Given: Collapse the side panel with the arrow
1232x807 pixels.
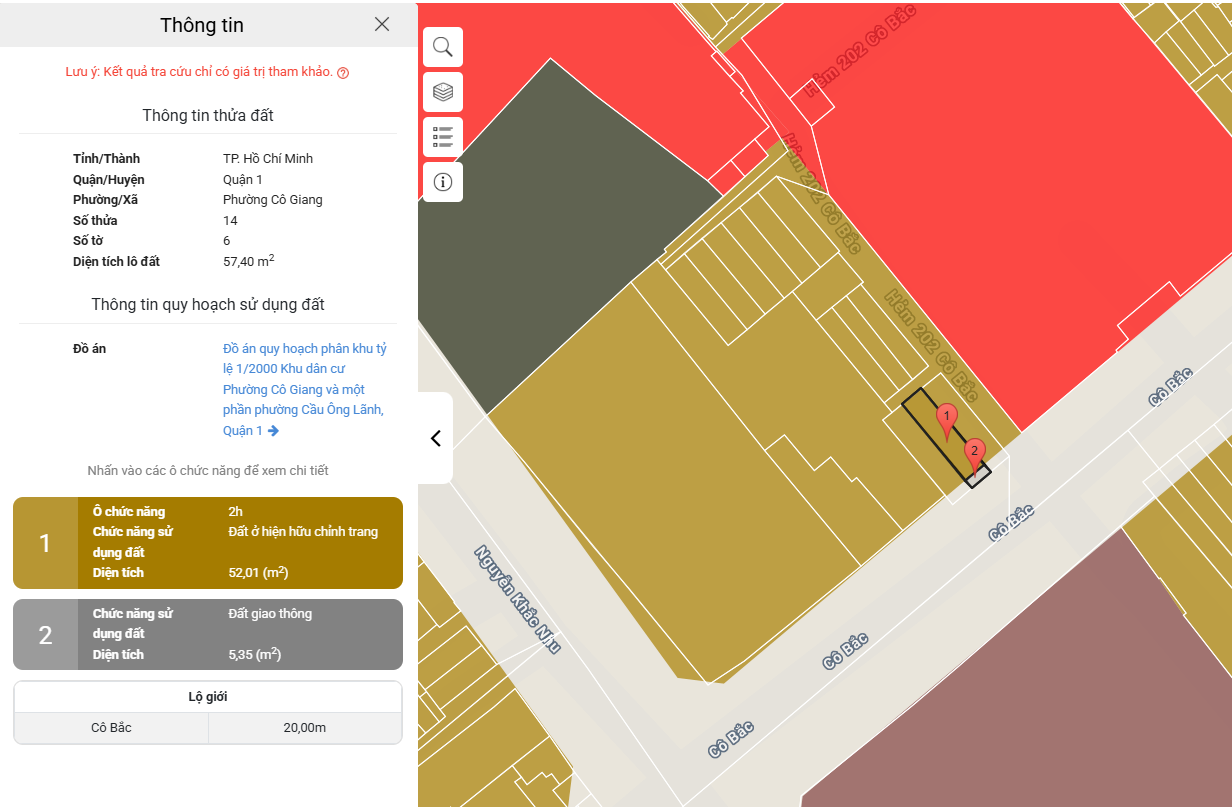Looking at the screenshot, I should click(x=436, y=438).
